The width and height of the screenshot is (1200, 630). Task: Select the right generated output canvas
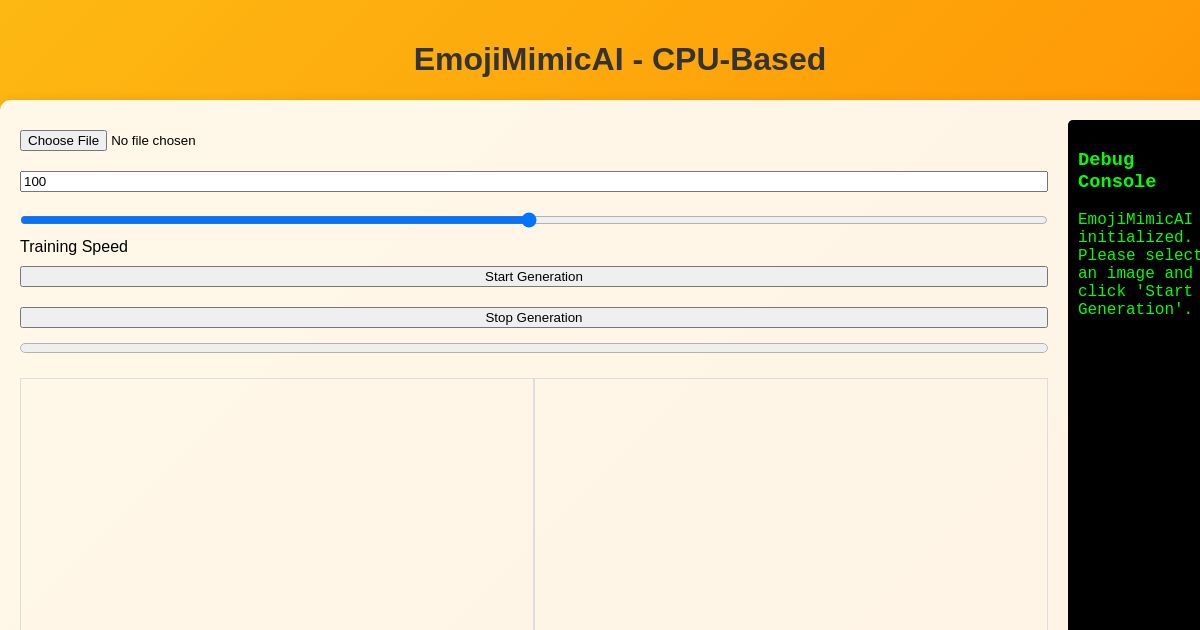click(790, 500)
